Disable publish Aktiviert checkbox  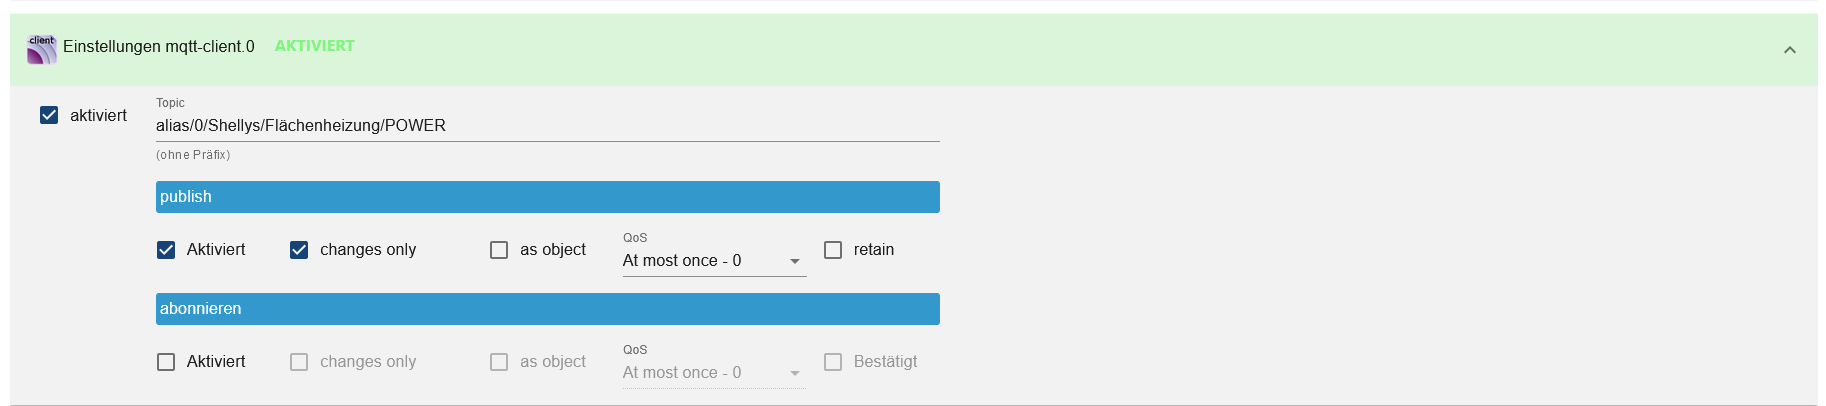(166, 250)
